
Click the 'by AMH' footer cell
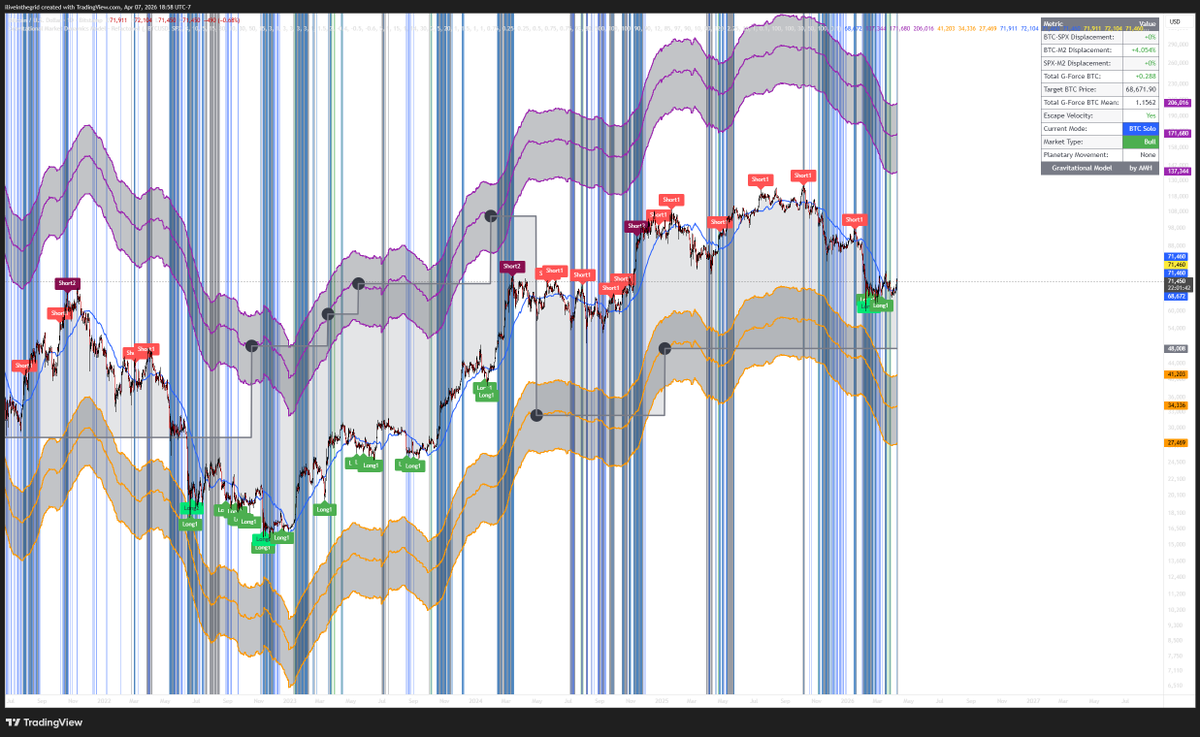(1143, 169)
